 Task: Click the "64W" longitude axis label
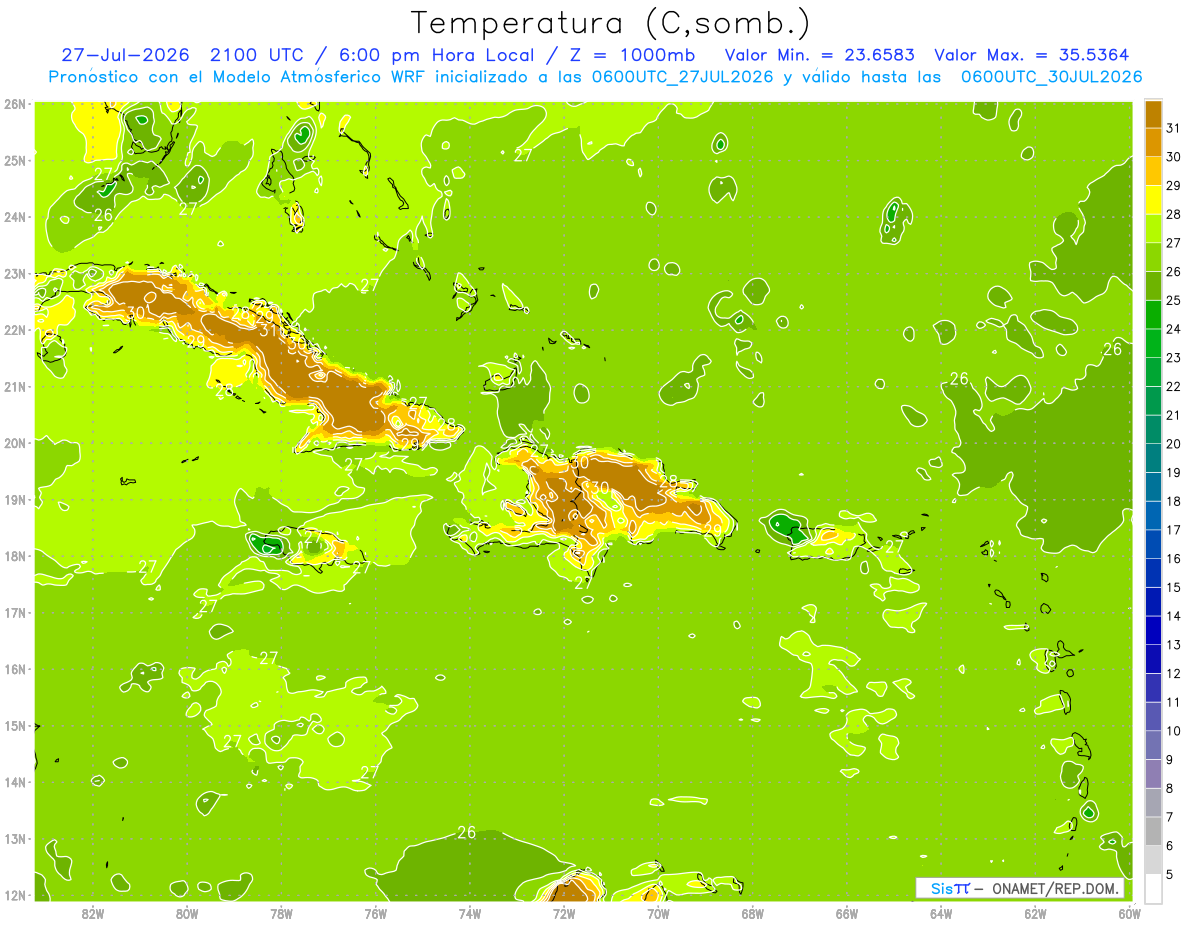point(941,912)
